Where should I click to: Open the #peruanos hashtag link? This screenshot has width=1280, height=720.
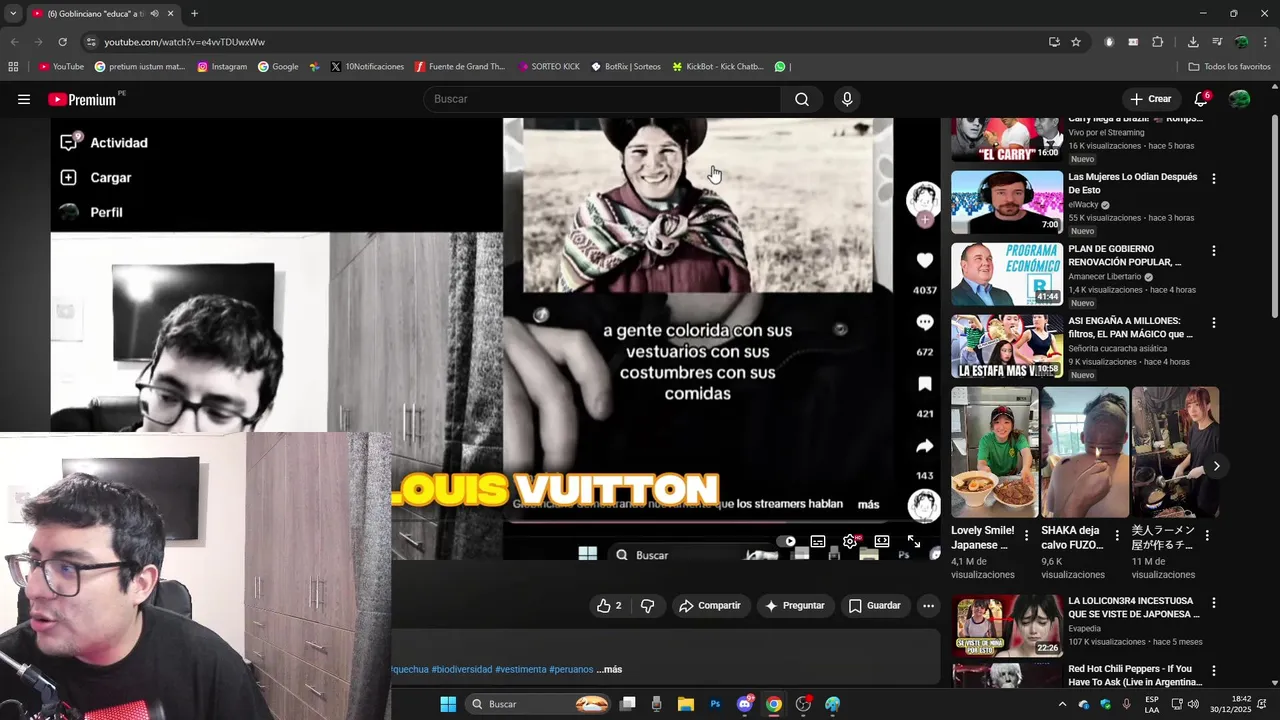click(571, 670)
